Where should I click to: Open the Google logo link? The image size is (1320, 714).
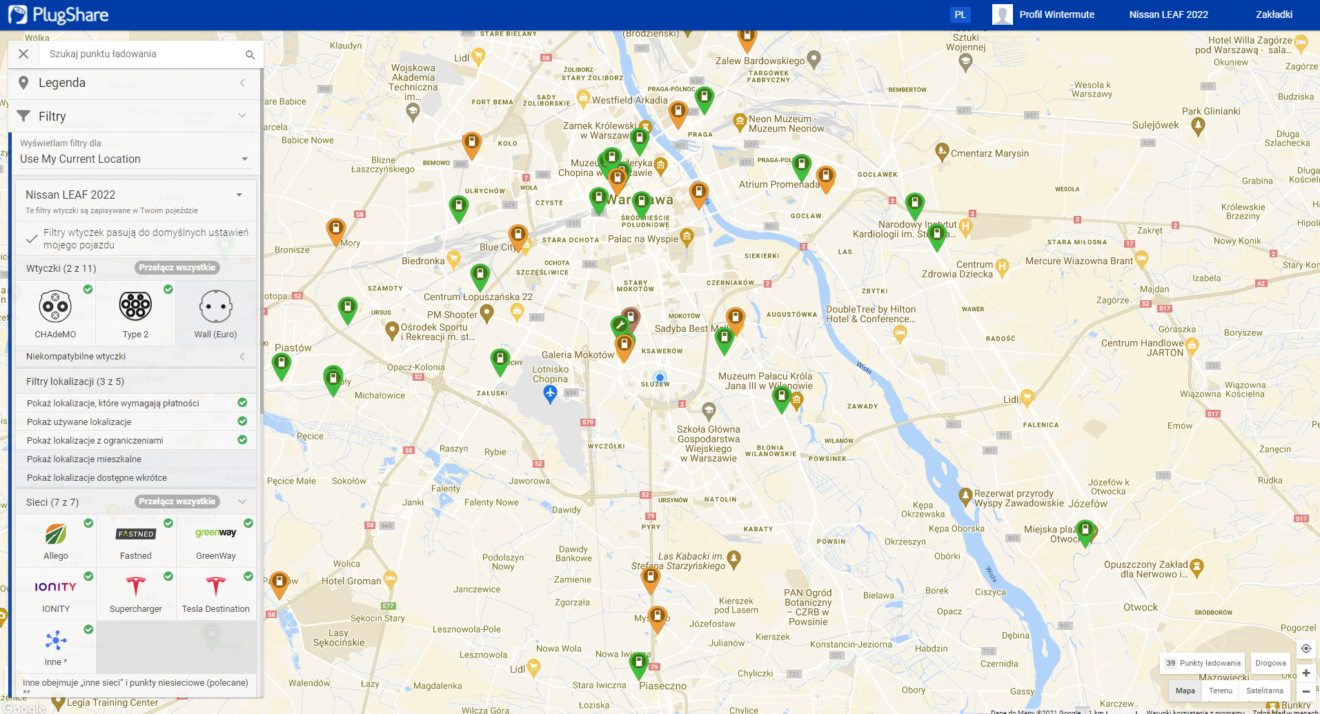click(x=23, y=707)
